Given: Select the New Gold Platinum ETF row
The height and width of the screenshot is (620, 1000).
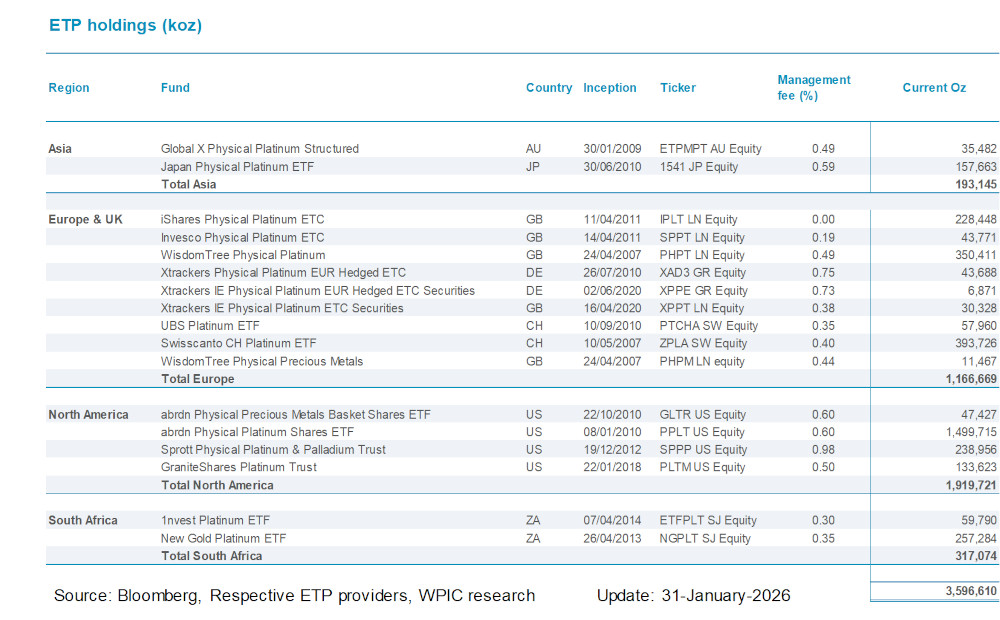Looking at the screenshot, I should point(222,538).
